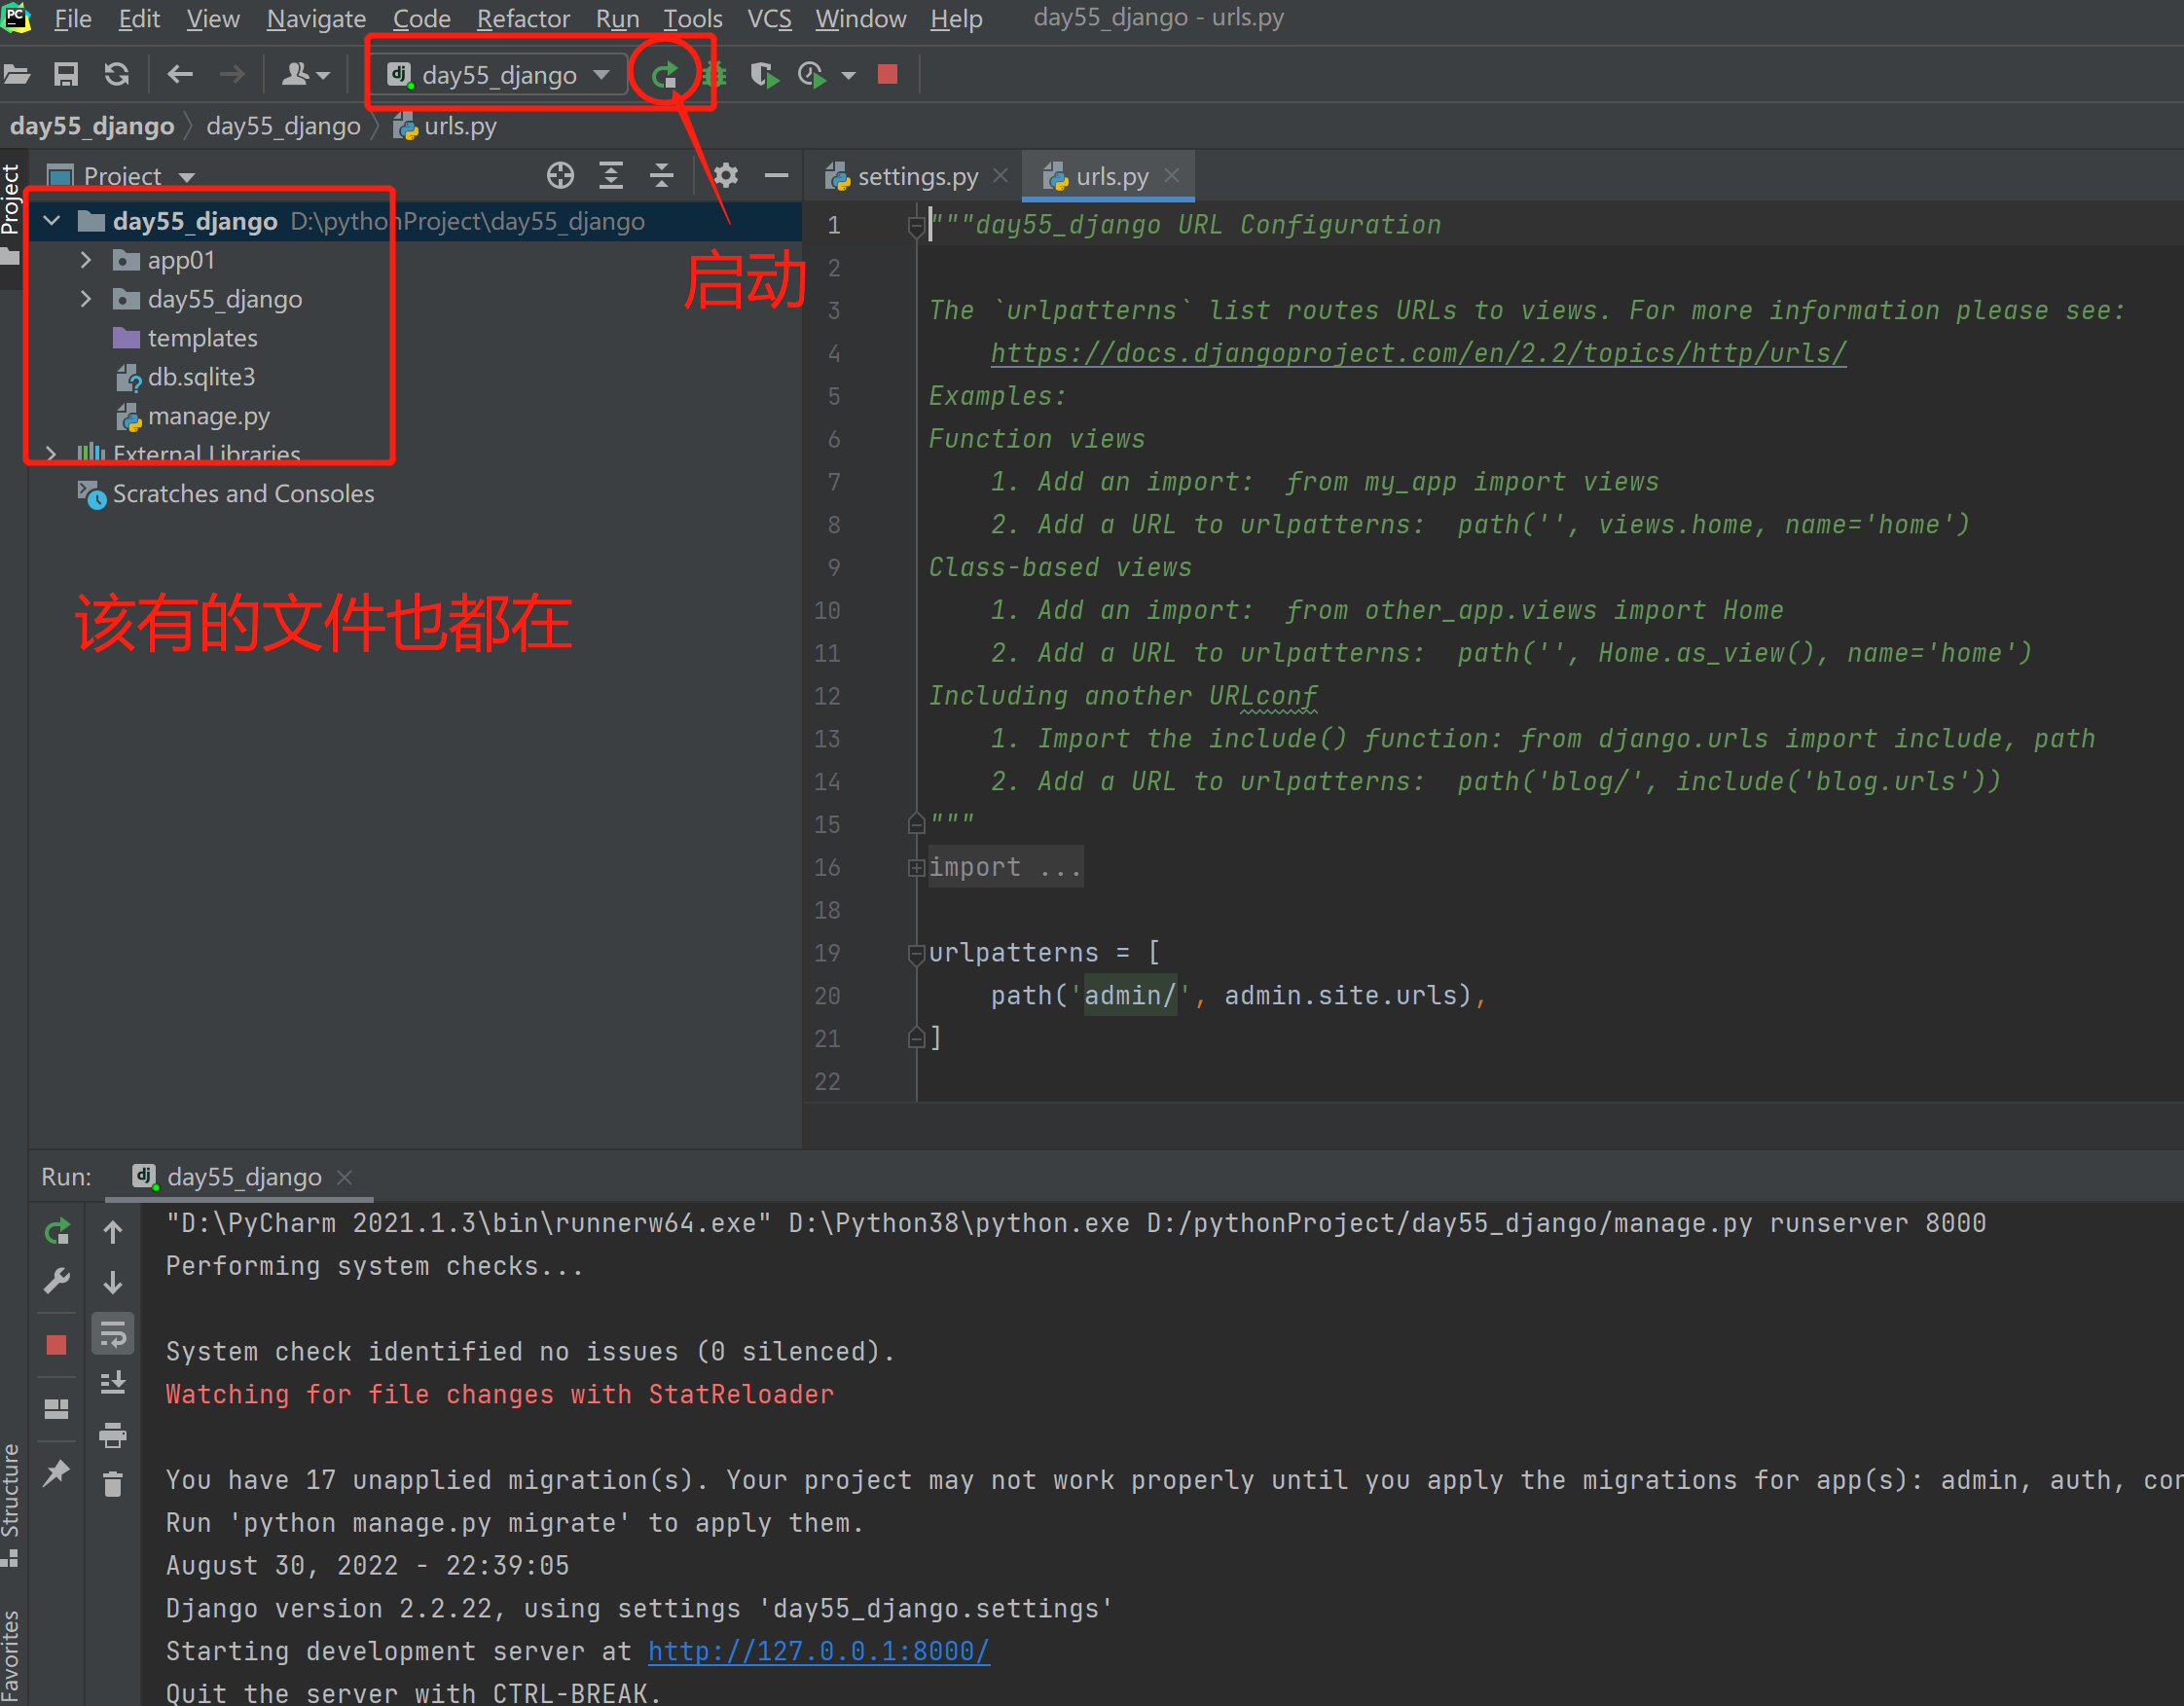The height and width of the screenshot is (1706, 2184).
Task: Click line number 19 in gutter
Action: pos(827,953)
